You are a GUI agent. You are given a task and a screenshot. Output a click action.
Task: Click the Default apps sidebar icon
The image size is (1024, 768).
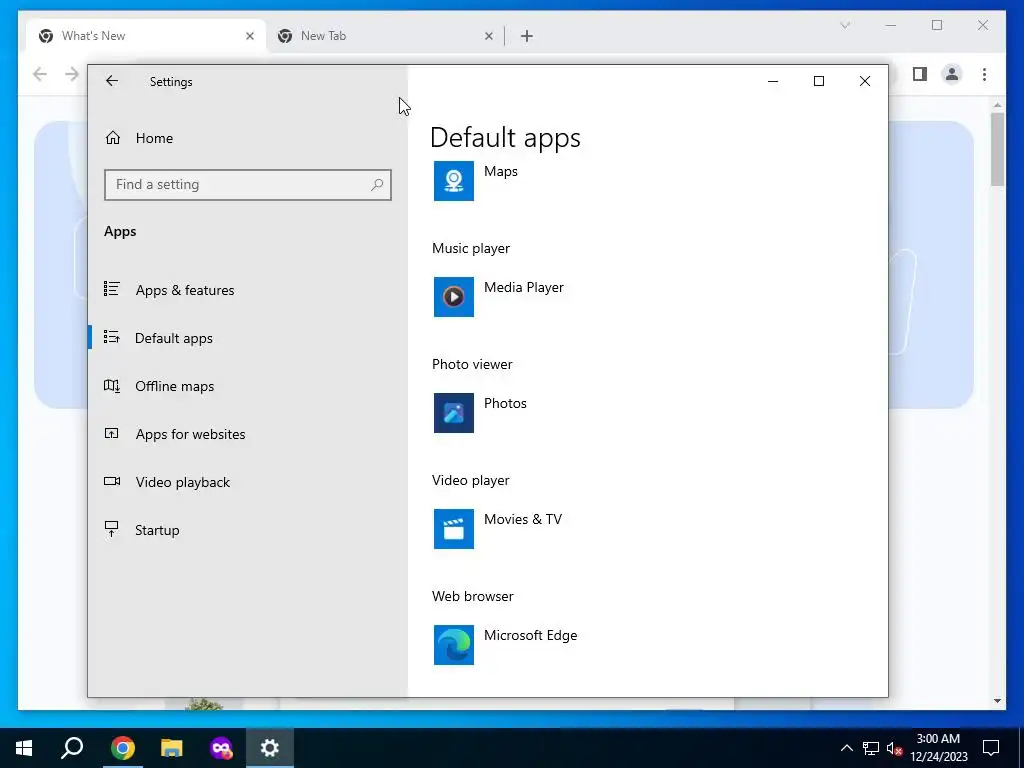pos(112,337)
